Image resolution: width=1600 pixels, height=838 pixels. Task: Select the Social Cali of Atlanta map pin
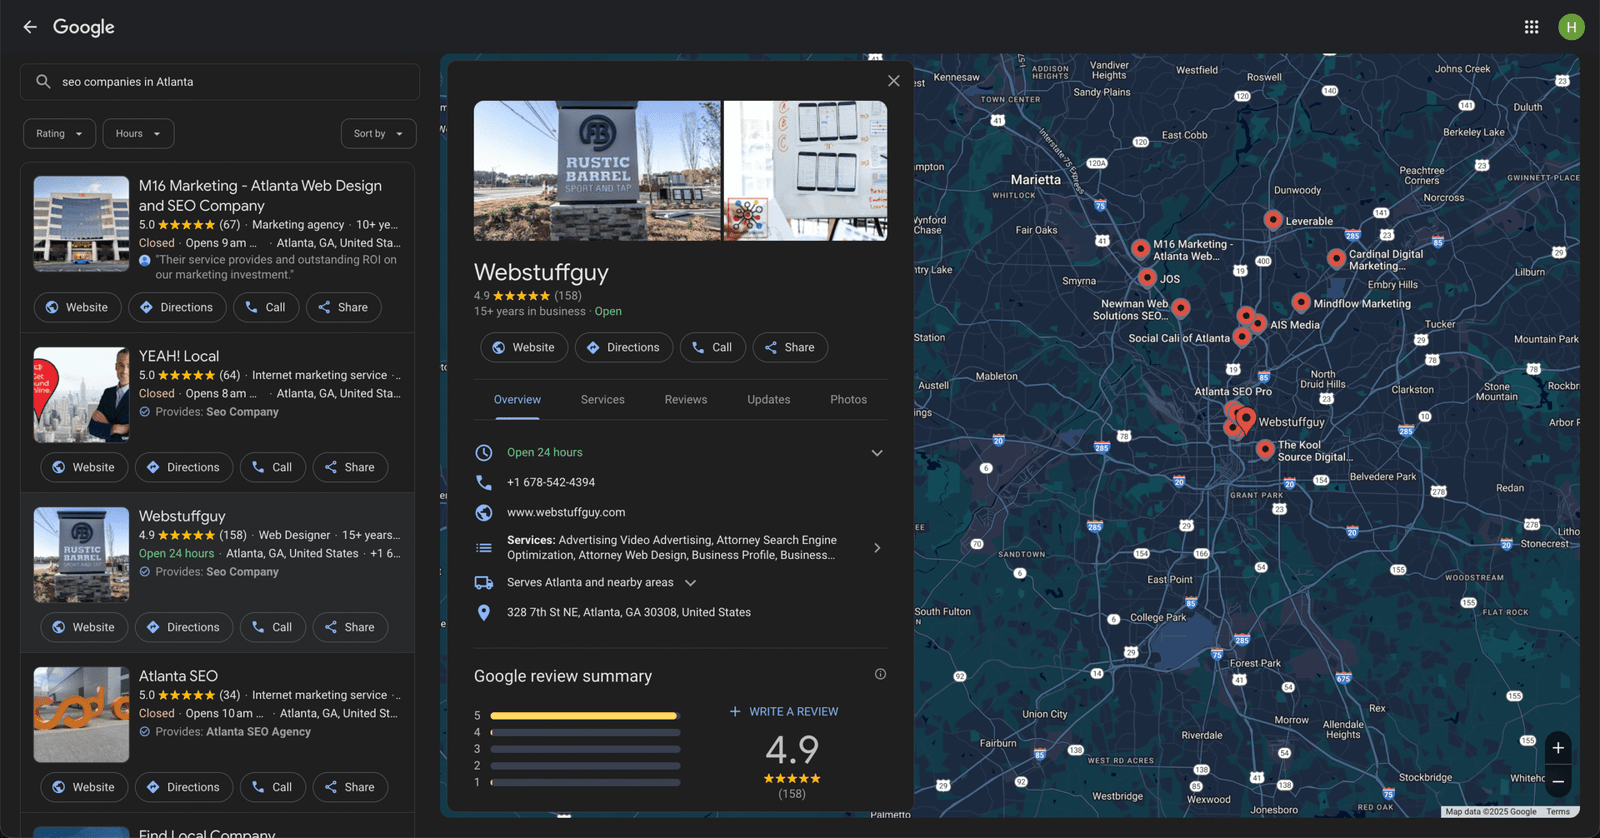tap(1242, 336)
